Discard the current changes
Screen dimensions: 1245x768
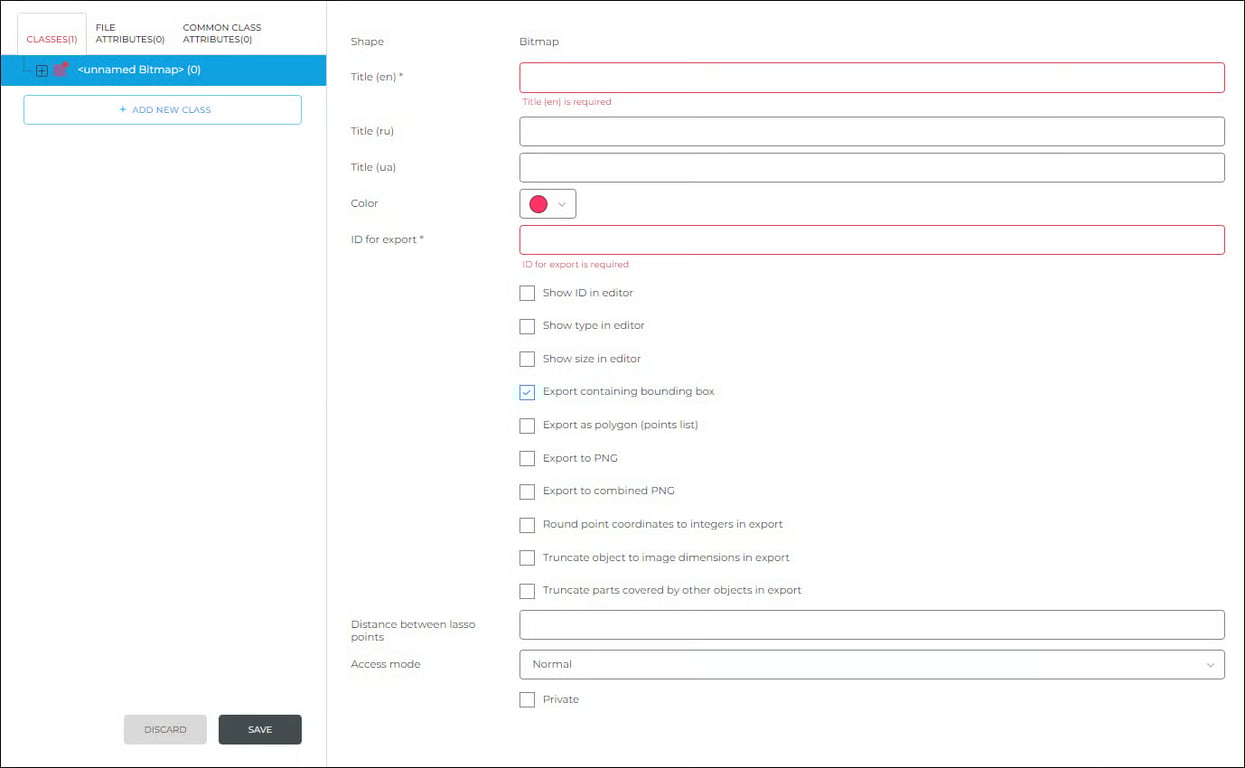(165, 729)
